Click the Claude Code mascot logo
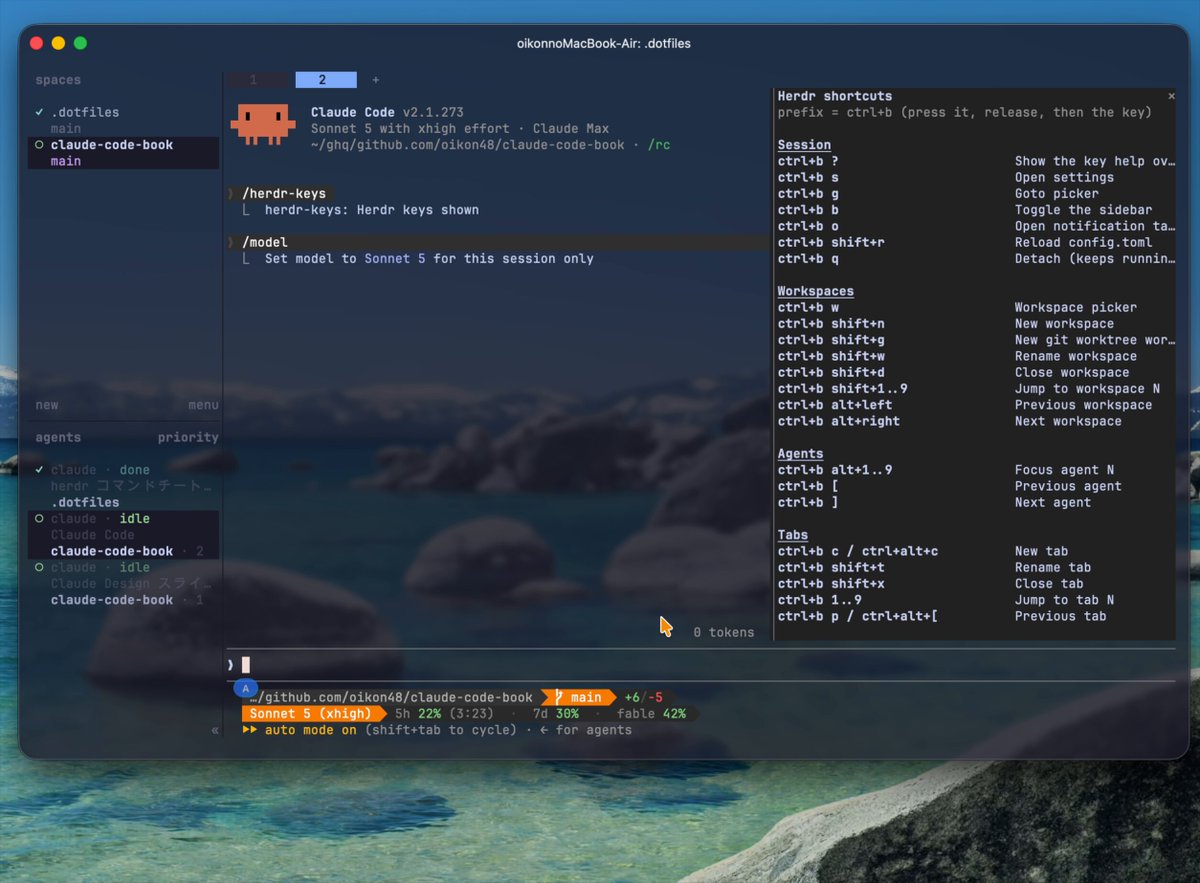The width and height of the screenshot is (1200, 883). pyautogui.click(x=262, y=123)
